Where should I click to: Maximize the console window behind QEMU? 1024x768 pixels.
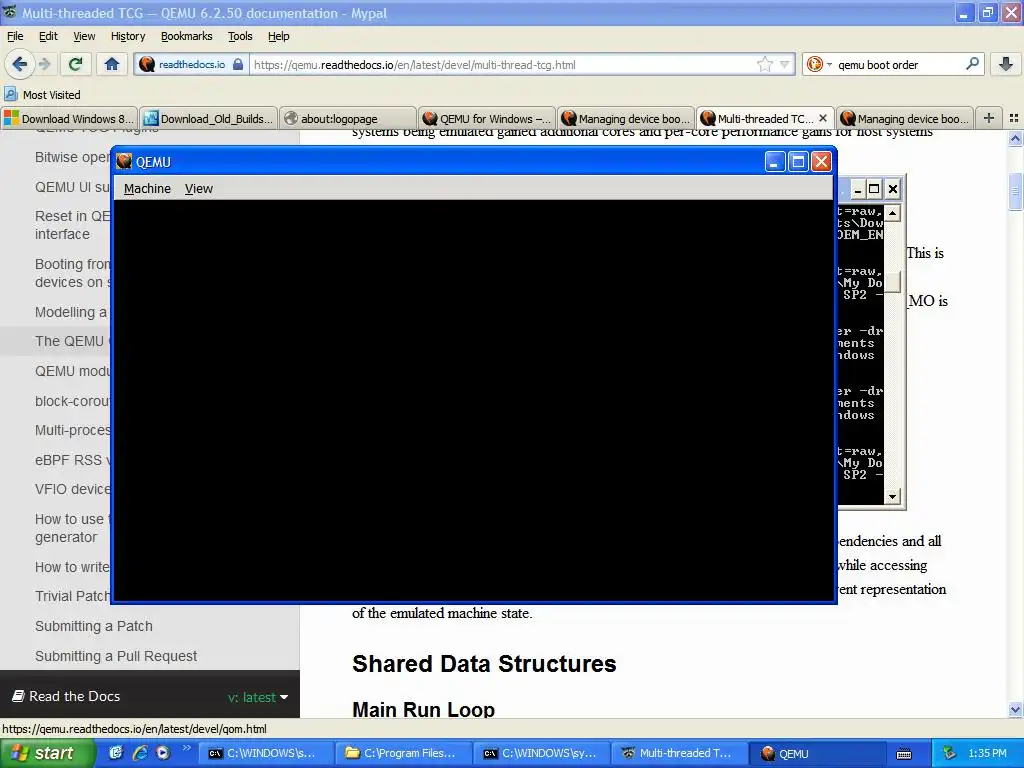[874, 189]
